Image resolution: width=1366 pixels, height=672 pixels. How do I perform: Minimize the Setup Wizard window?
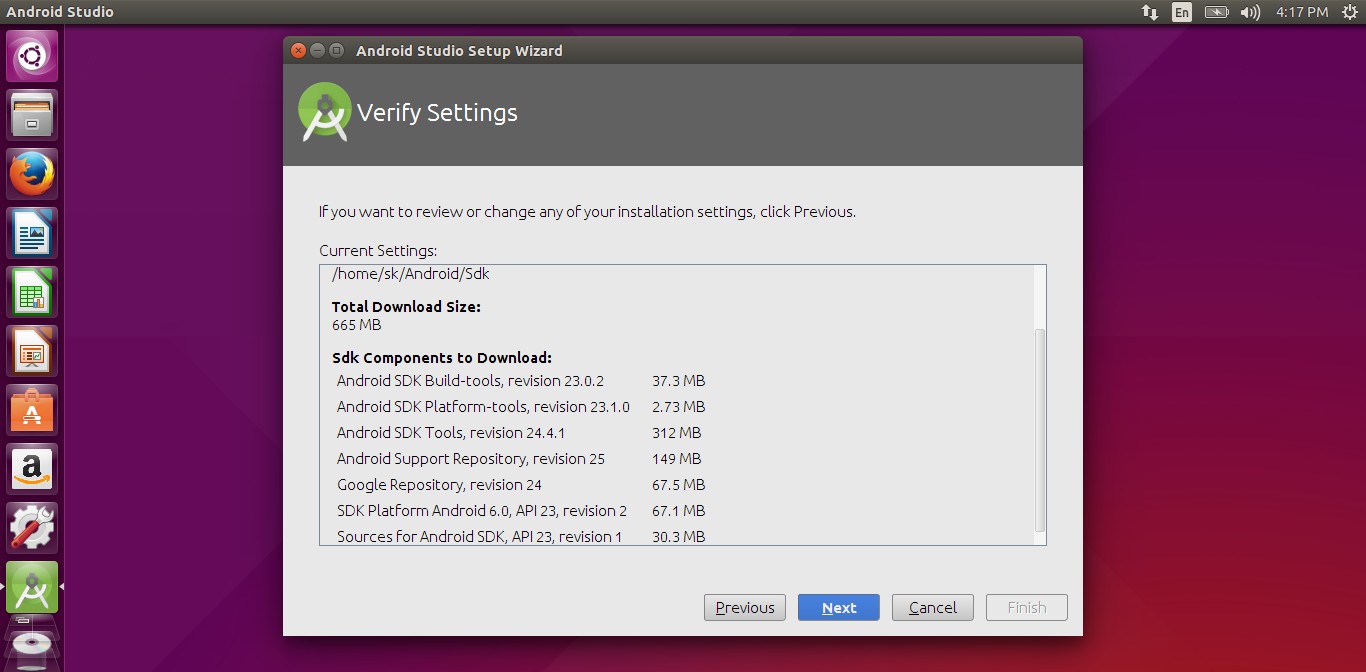point(318,50)
